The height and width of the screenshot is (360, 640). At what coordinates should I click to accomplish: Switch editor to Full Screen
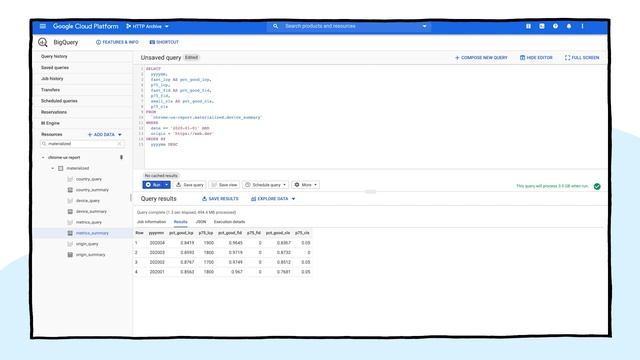coord(582,58)
